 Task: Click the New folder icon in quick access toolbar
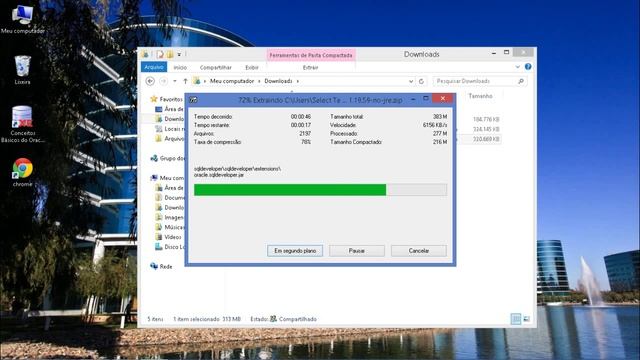click(x=170, y=54)
